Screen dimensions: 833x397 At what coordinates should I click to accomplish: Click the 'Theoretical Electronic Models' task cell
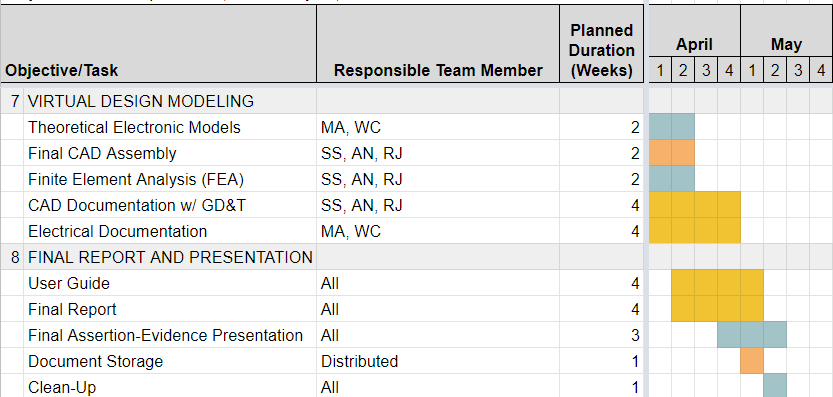point(170,127)
